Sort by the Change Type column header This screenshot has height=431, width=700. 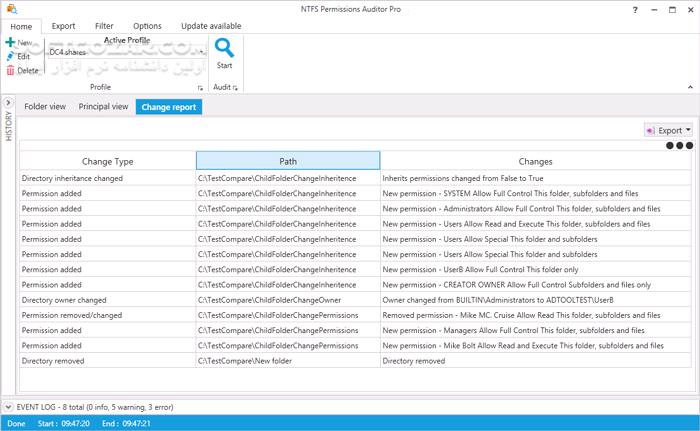click(107, 161)
